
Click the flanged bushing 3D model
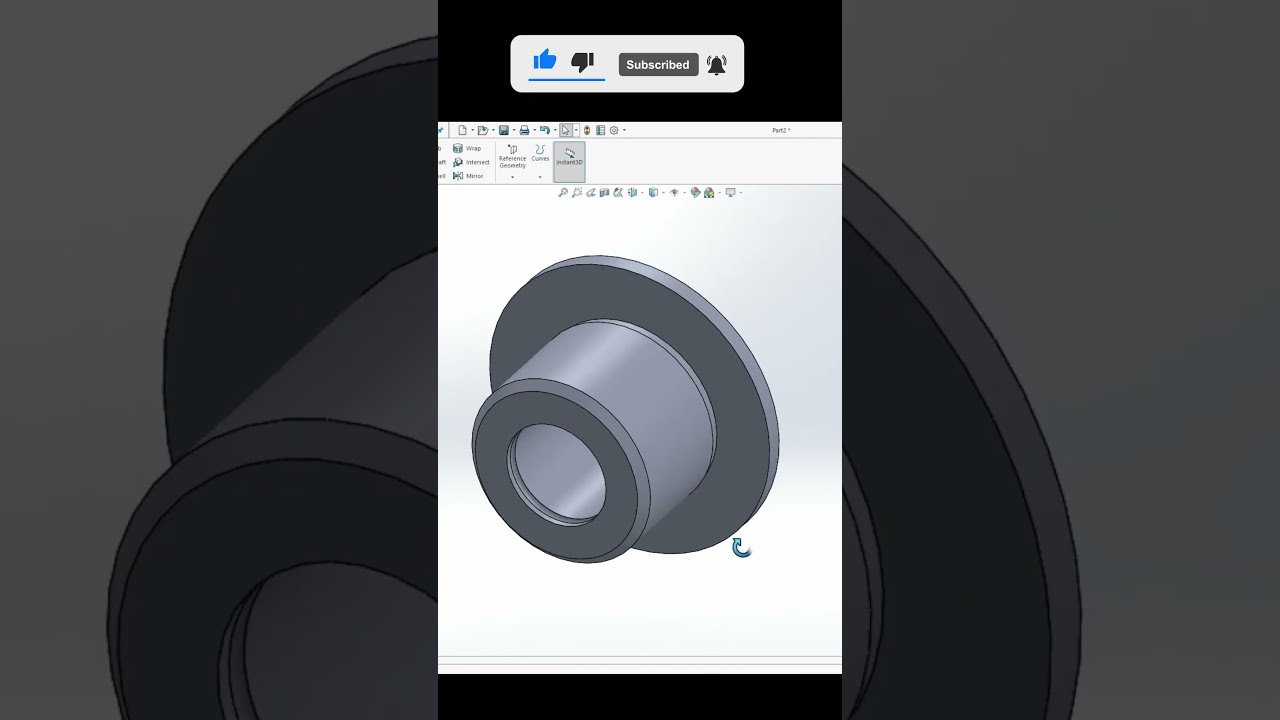coord(625,408)
